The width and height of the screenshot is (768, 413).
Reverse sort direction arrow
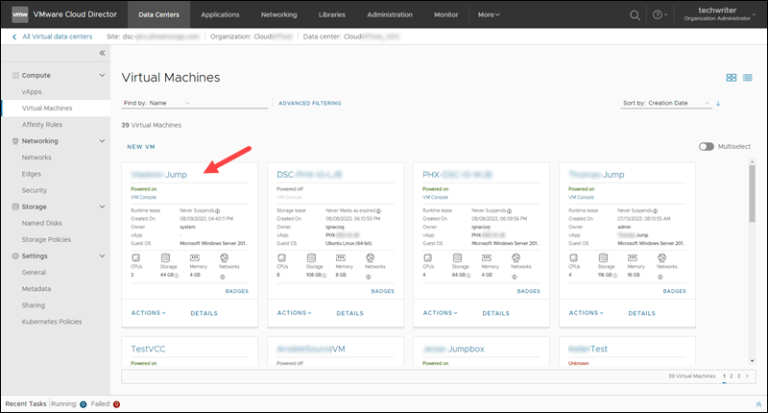(718, 103)
